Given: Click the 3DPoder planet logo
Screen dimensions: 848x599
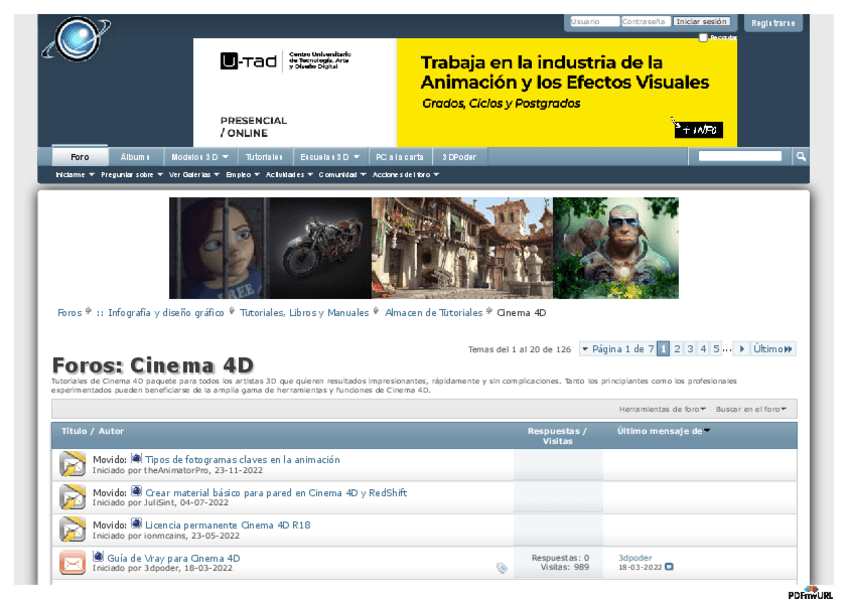Looking at the screenshot, I should [76, 39].
